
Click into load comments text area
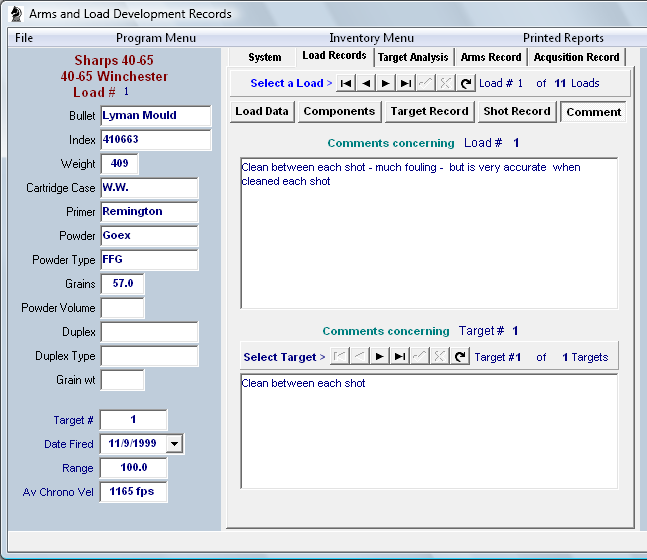[429, 233]
